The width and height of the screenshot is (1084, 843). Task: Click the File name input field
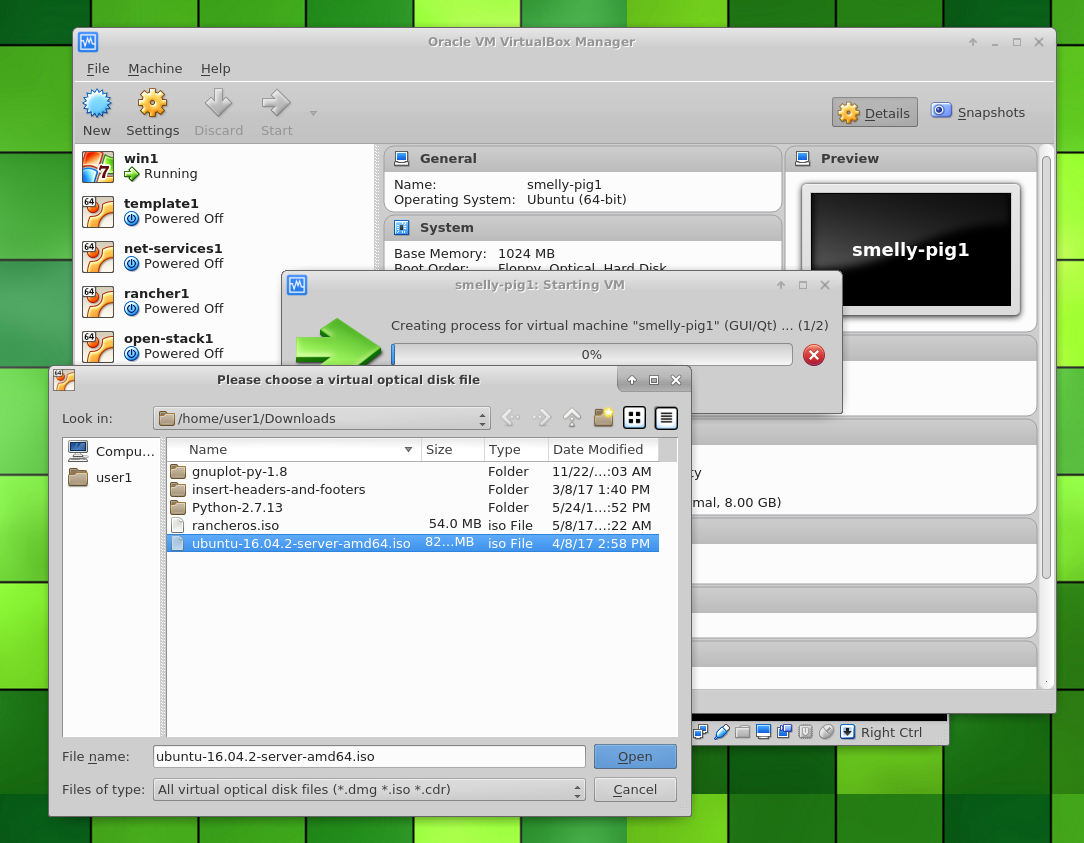point(369,757)
